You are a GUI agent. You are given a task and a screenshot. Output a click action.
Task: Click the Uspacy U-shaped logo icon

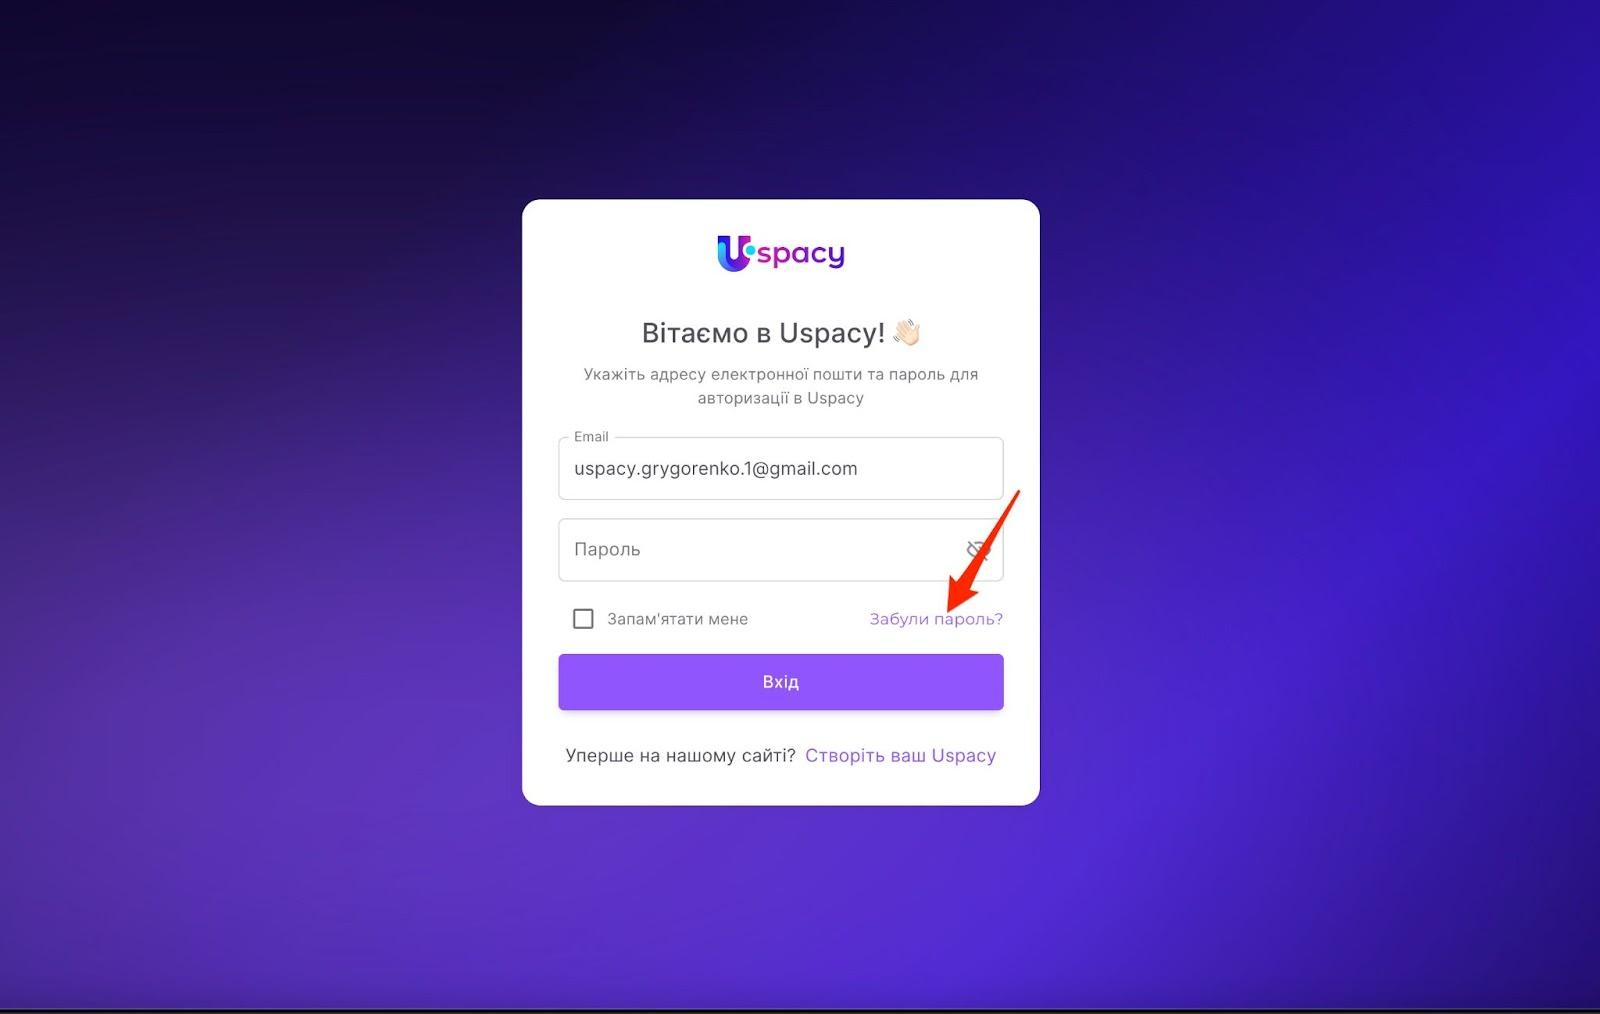pos(734,254)
